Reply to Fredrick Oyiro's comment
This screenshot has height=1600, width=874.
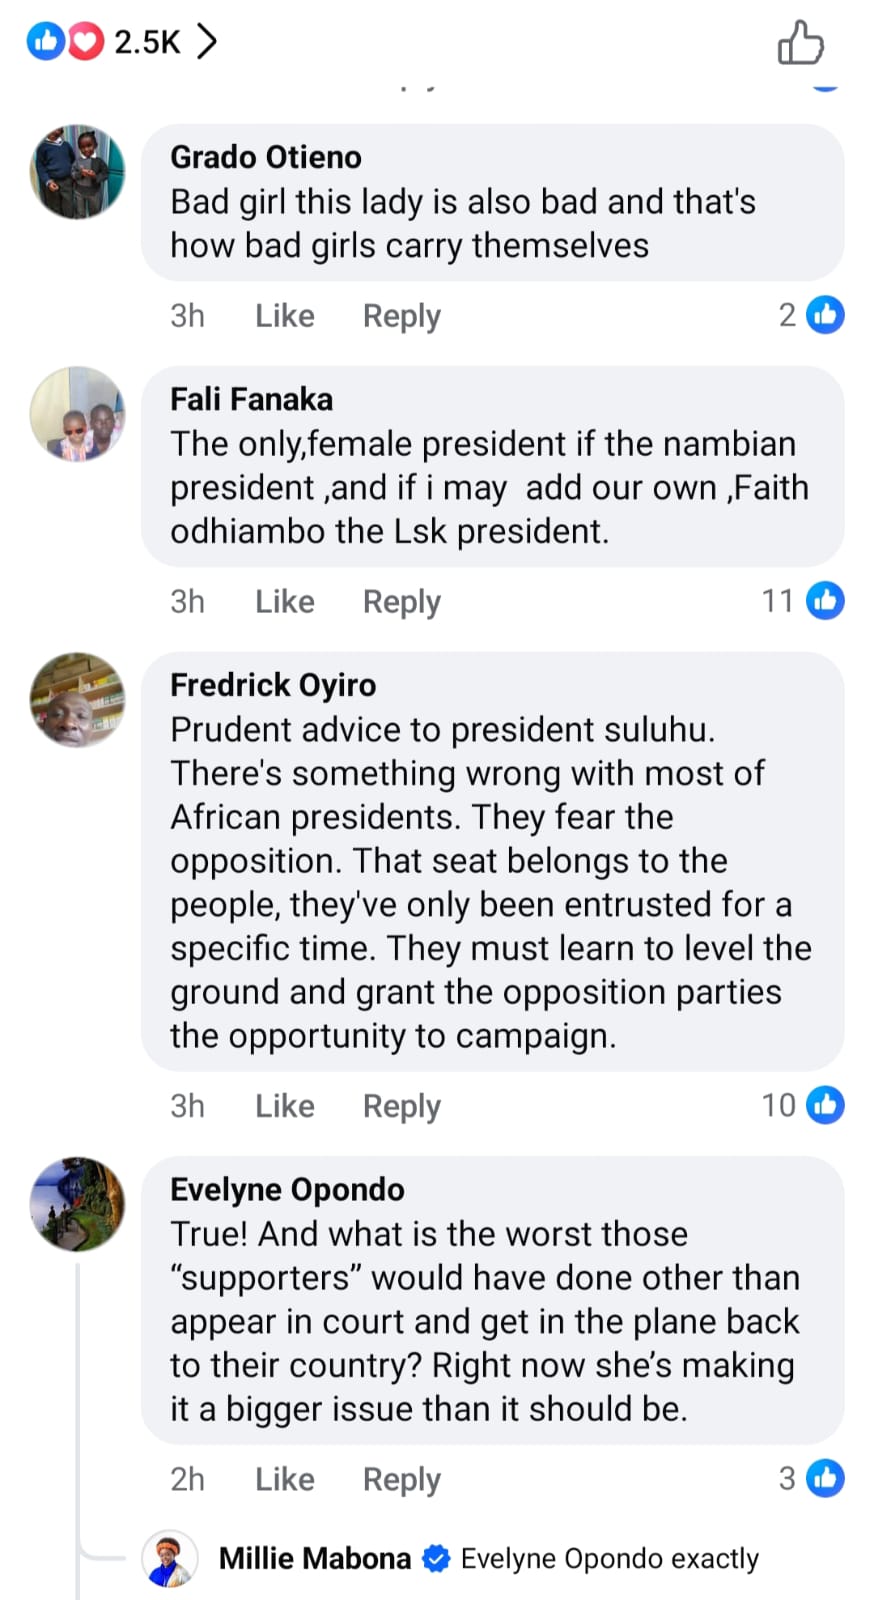tap(401, 1106)
